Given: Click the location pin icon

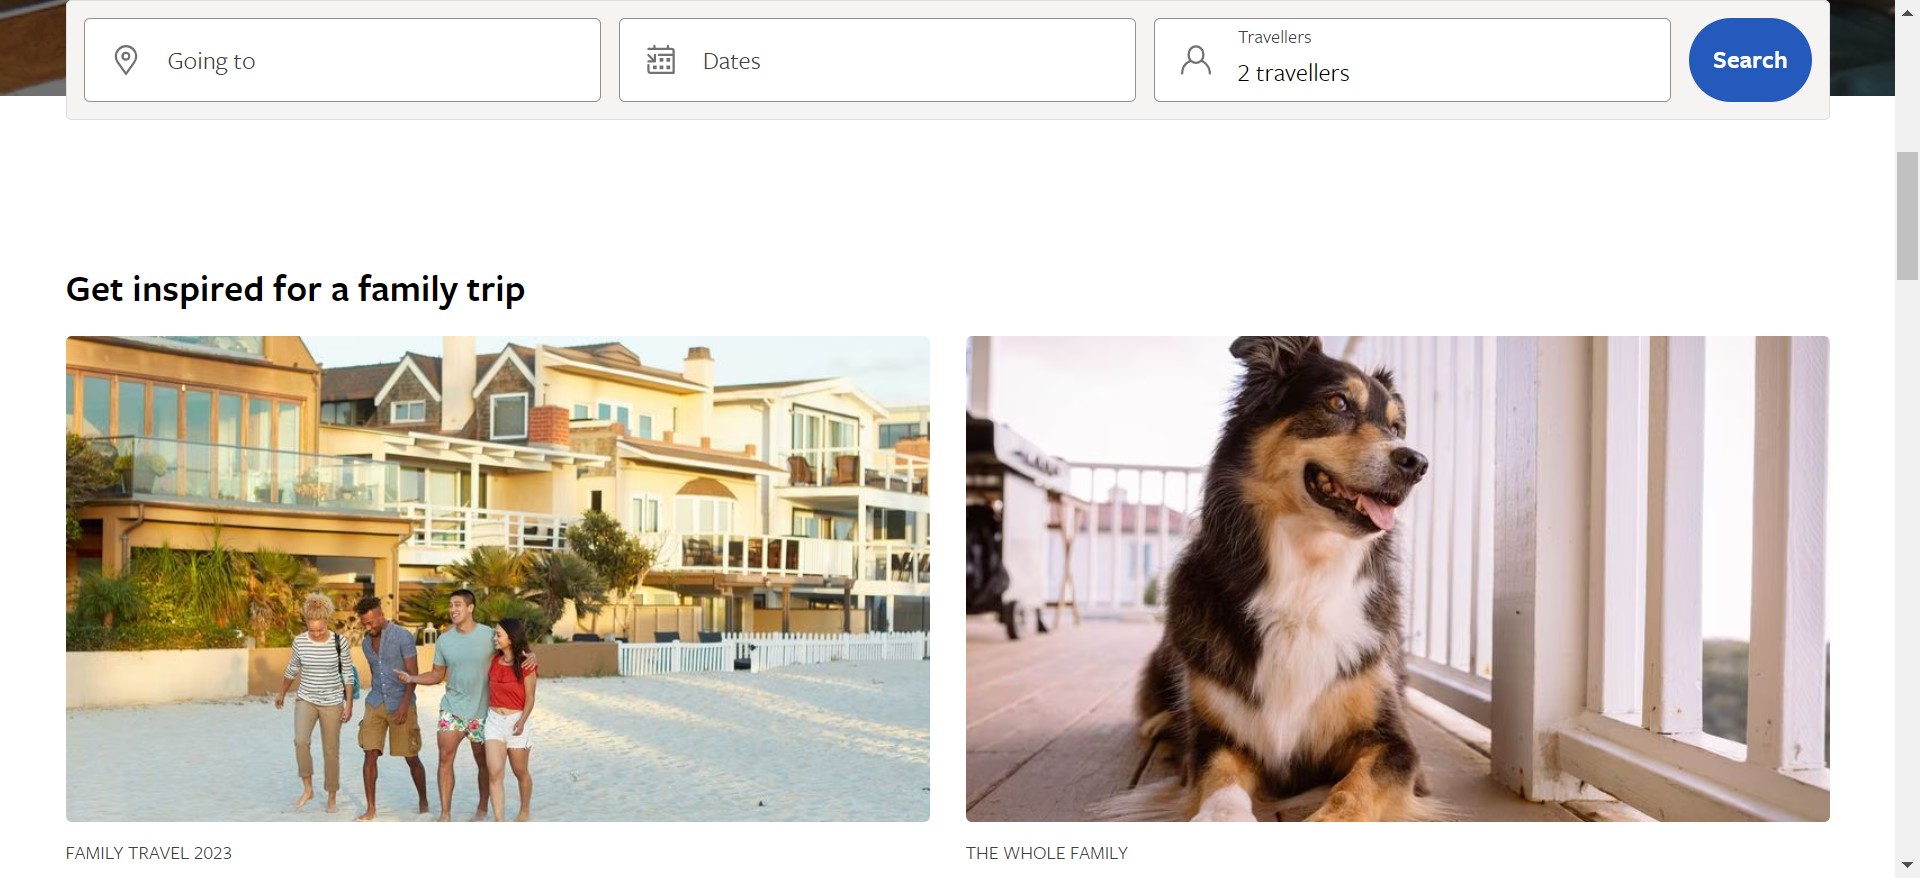Looking at the screenshot, I should point(126,60).
